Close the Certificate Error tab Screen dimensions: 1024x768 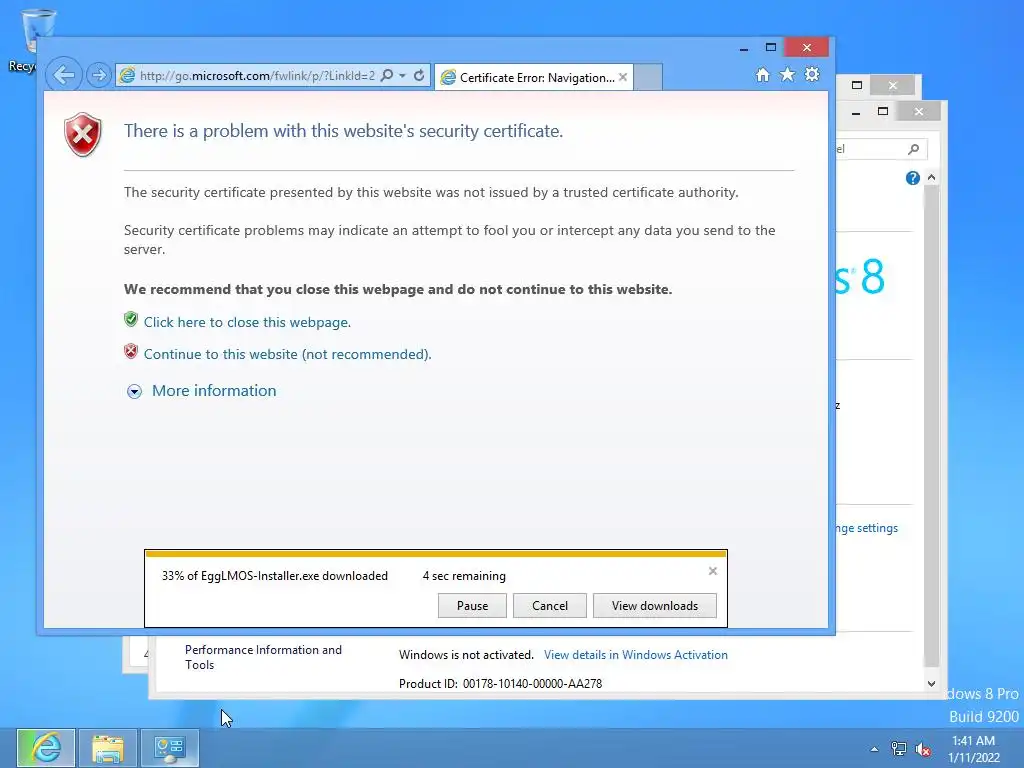623,77
